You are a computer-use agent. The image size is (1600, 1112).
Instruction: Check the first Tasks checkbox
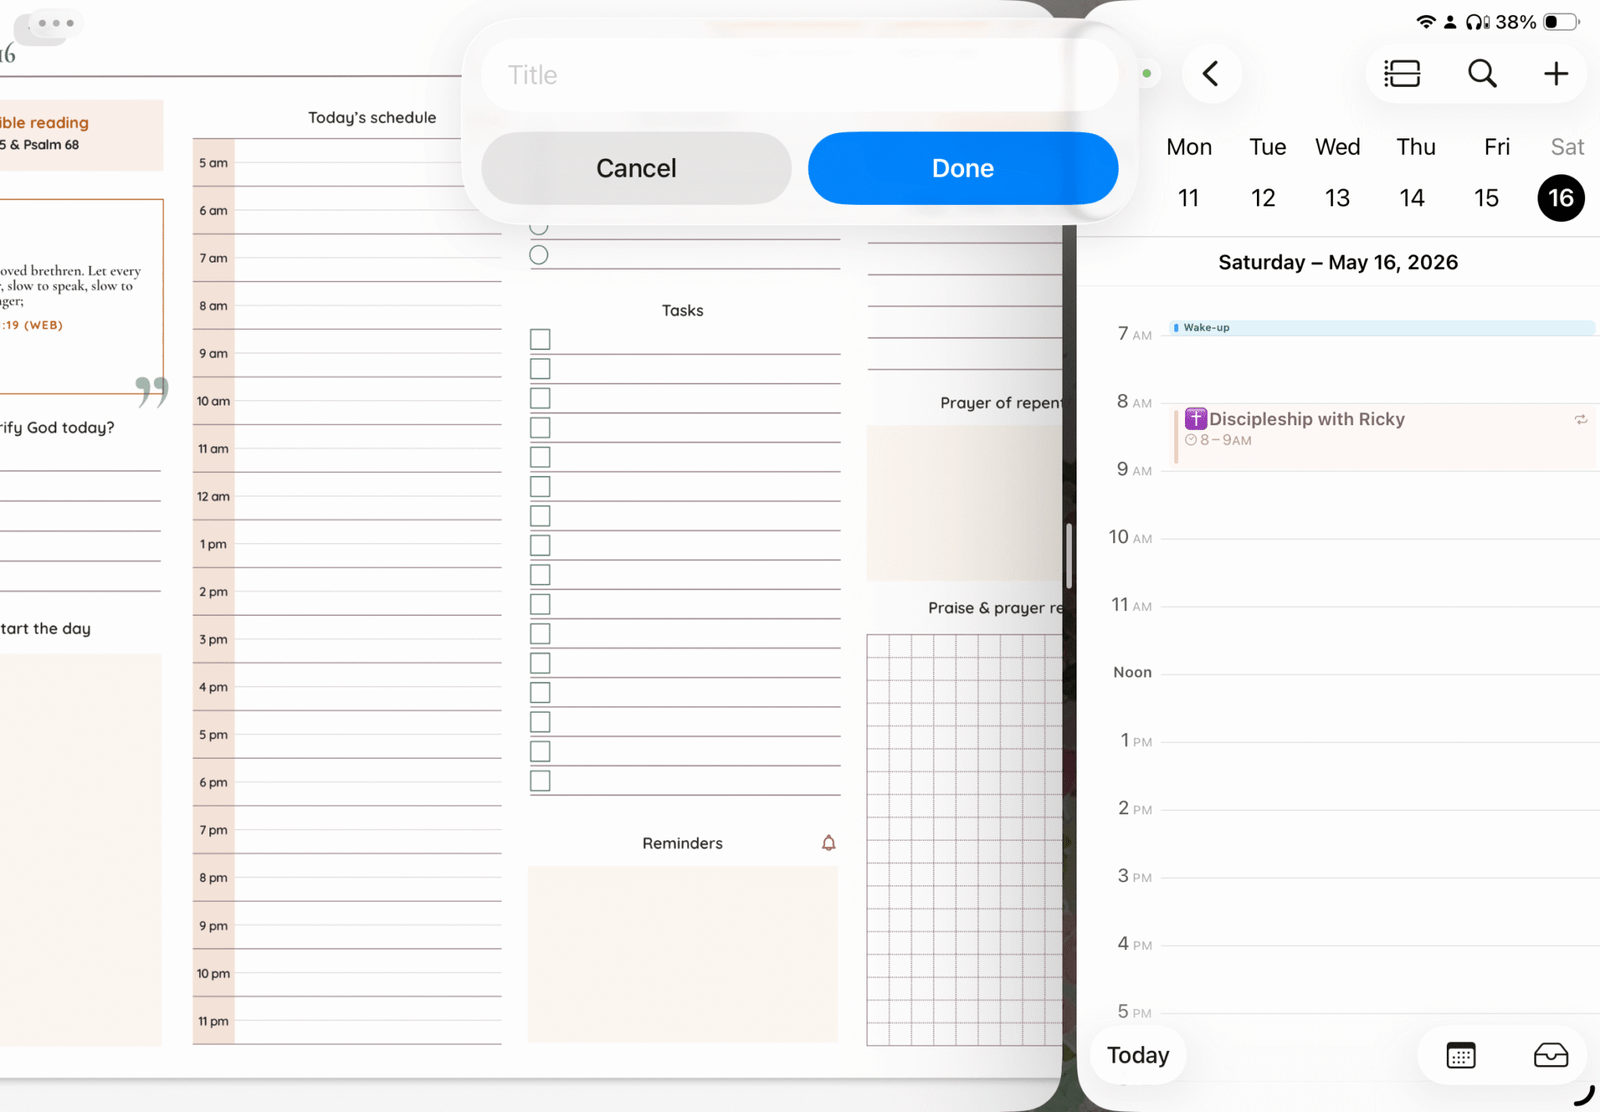pos(540,340)
